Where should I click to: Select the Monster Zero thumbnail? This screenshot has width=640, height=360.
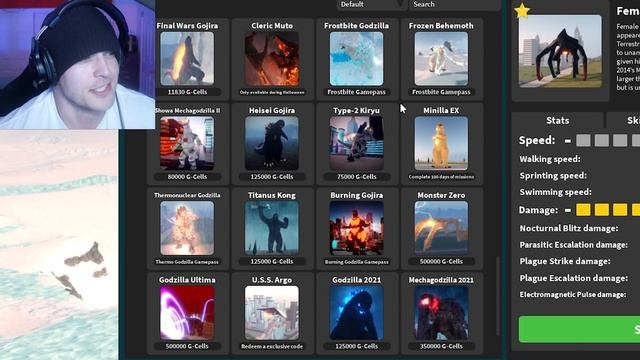[441, 228]
